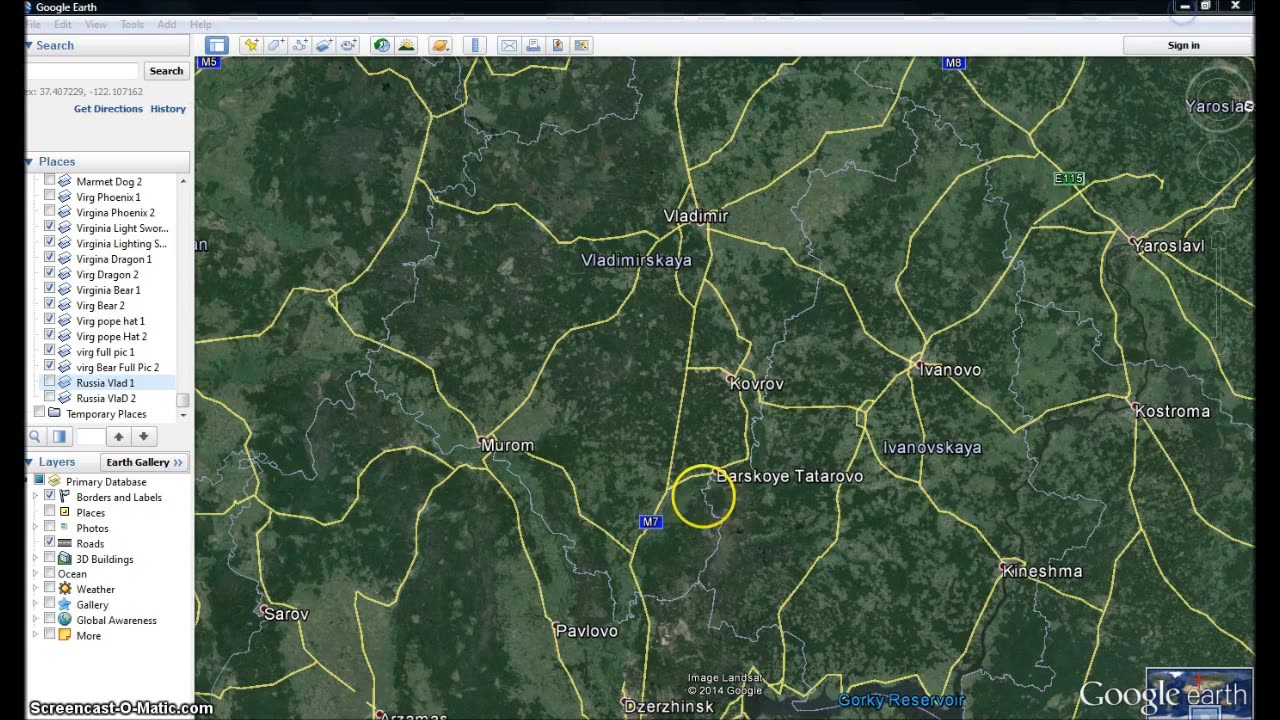This screenshot has width=1280, height=720.
Task: Click the Search button
Action: 166,71
